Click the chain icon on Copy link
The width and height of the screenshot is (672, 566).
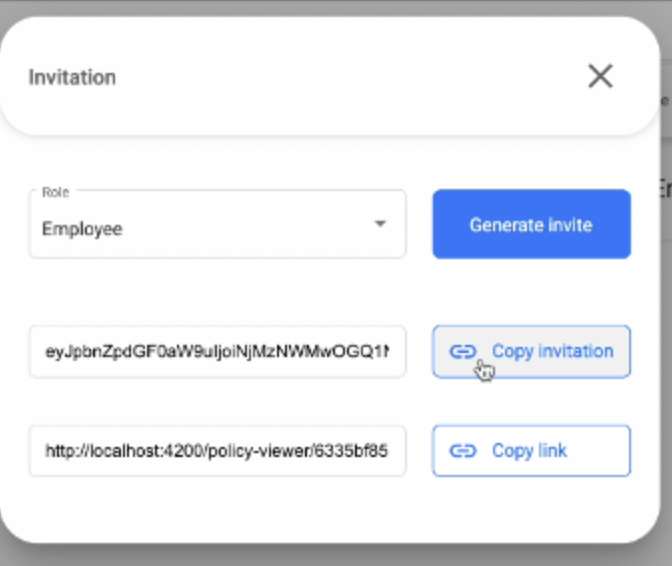coord(462,451)
